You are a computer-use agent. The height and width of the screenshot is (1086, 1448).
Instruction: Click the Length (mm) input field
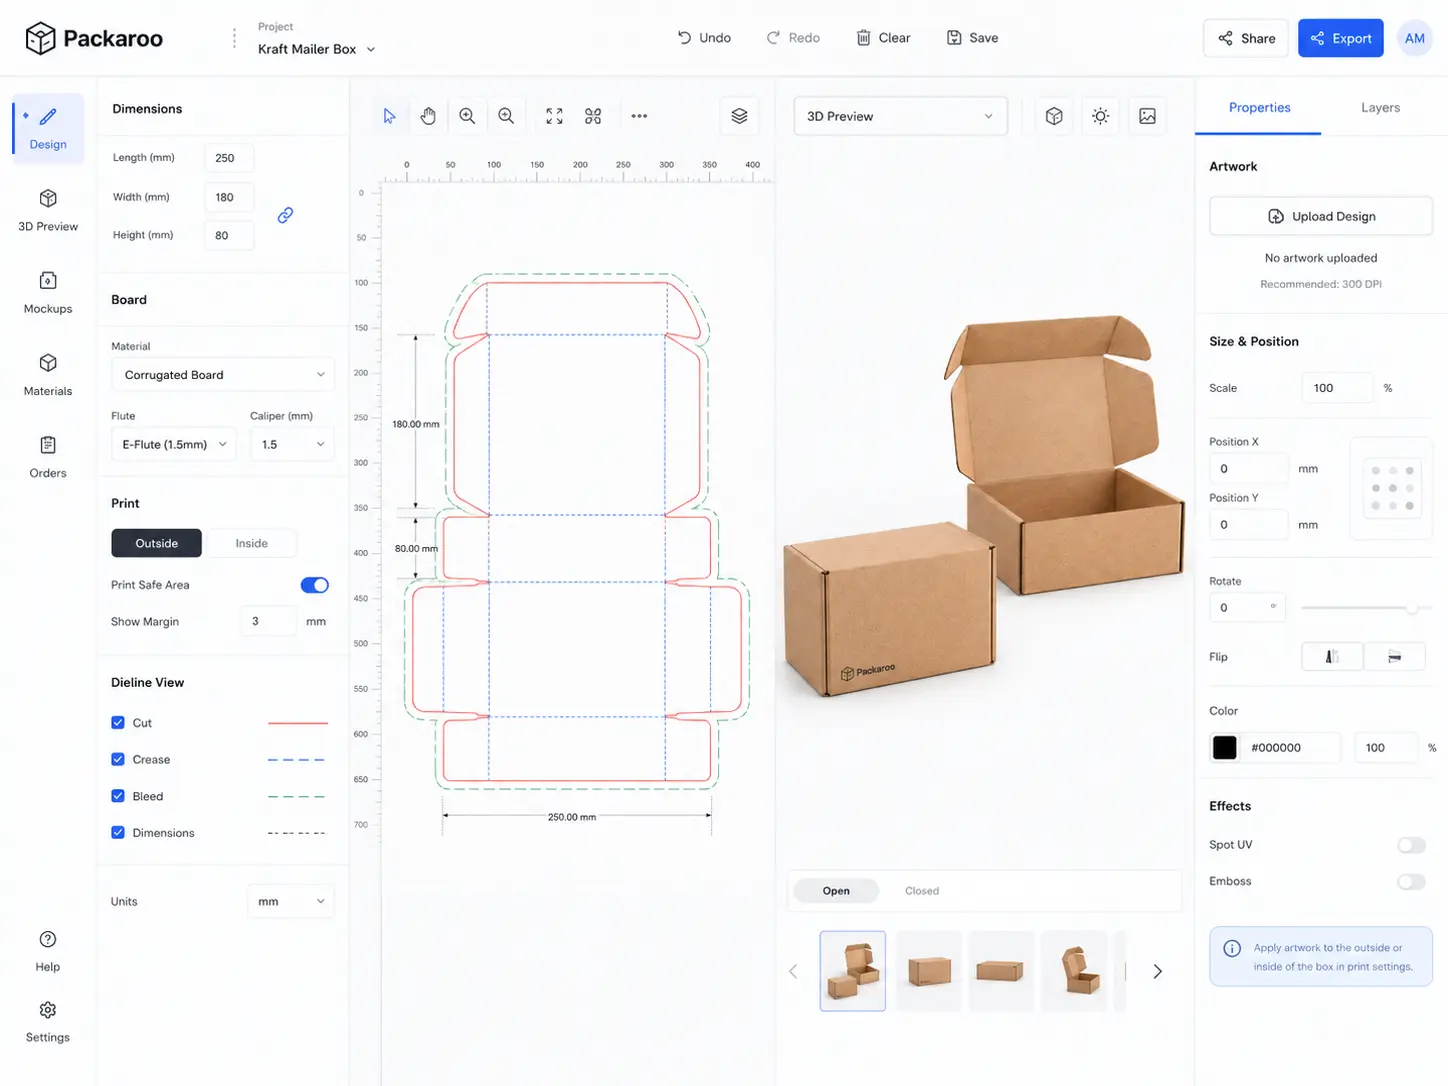click(x=229, y=158)
